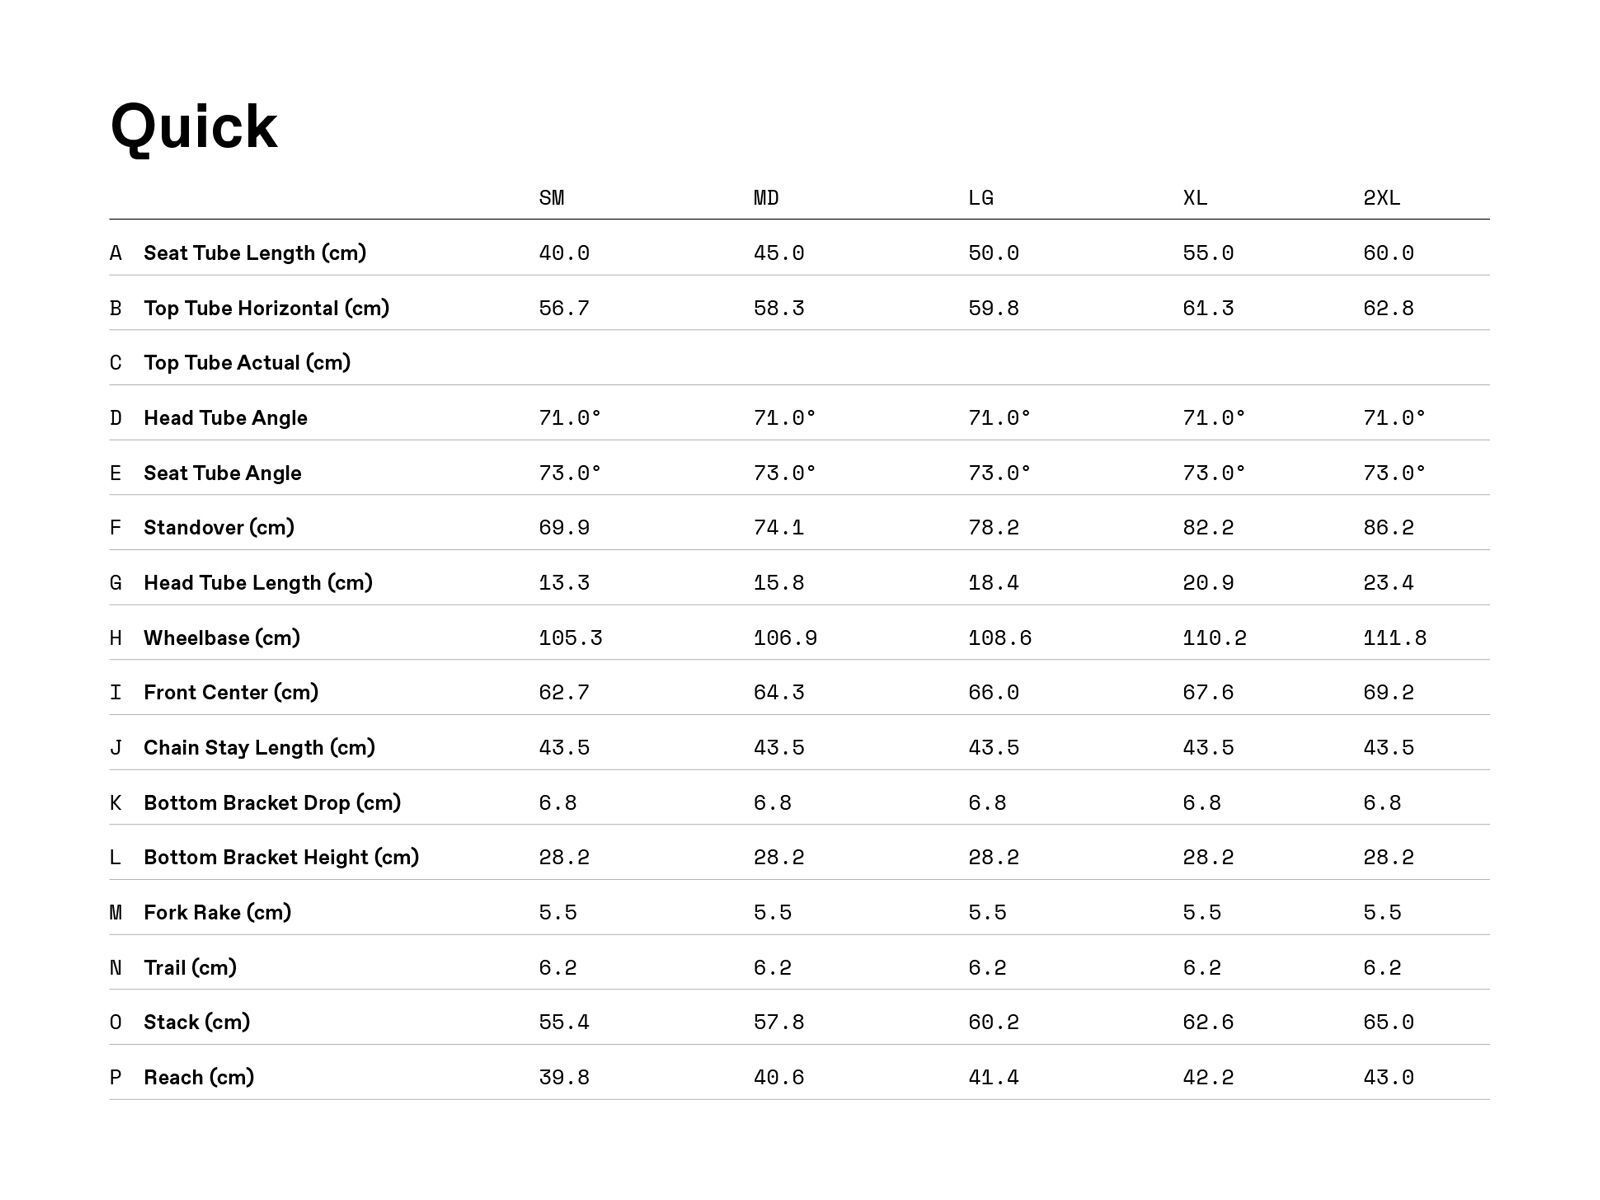Select the Standover row label

point(219,527)
